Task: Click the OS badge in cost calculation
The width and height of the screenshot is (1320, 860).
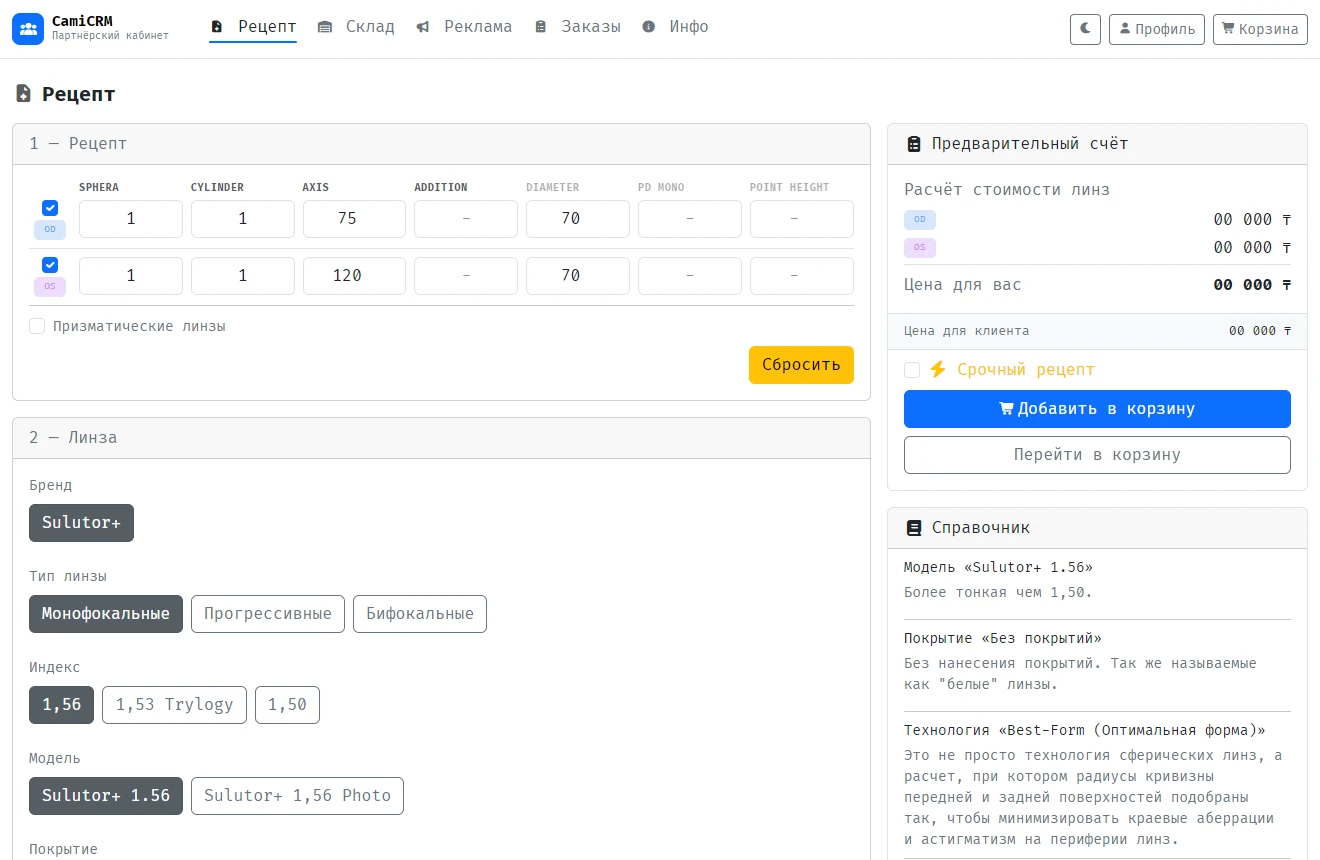Action: click(920, 248)
